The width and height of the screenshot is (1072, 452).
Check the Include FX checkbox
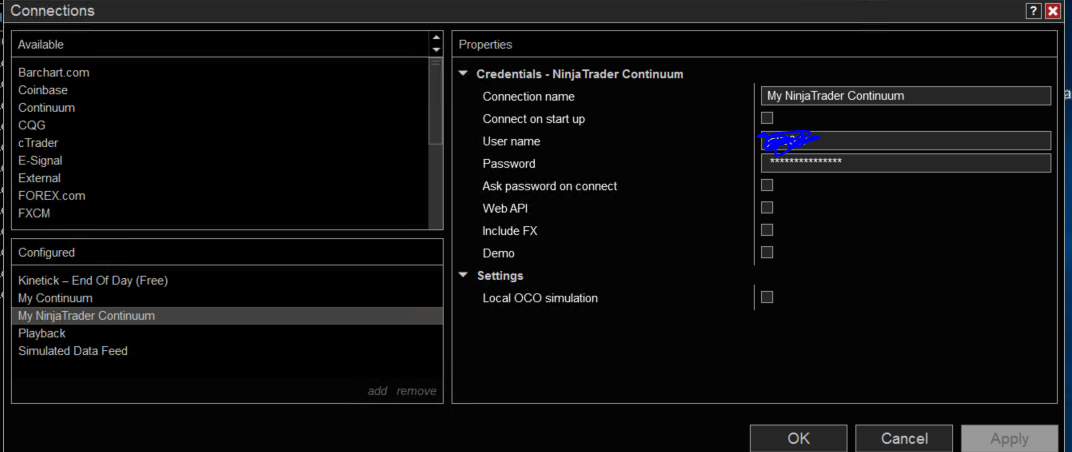tap(767, 230)
